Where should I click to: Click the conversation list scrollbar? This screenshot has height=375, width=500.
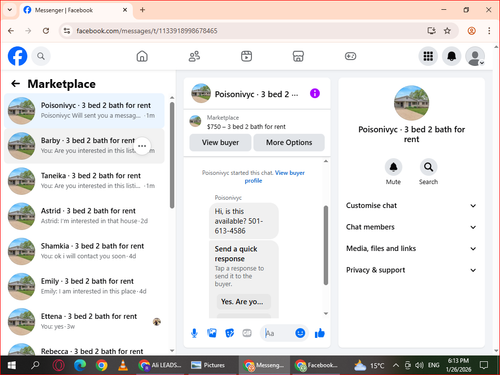pos(172,155)
